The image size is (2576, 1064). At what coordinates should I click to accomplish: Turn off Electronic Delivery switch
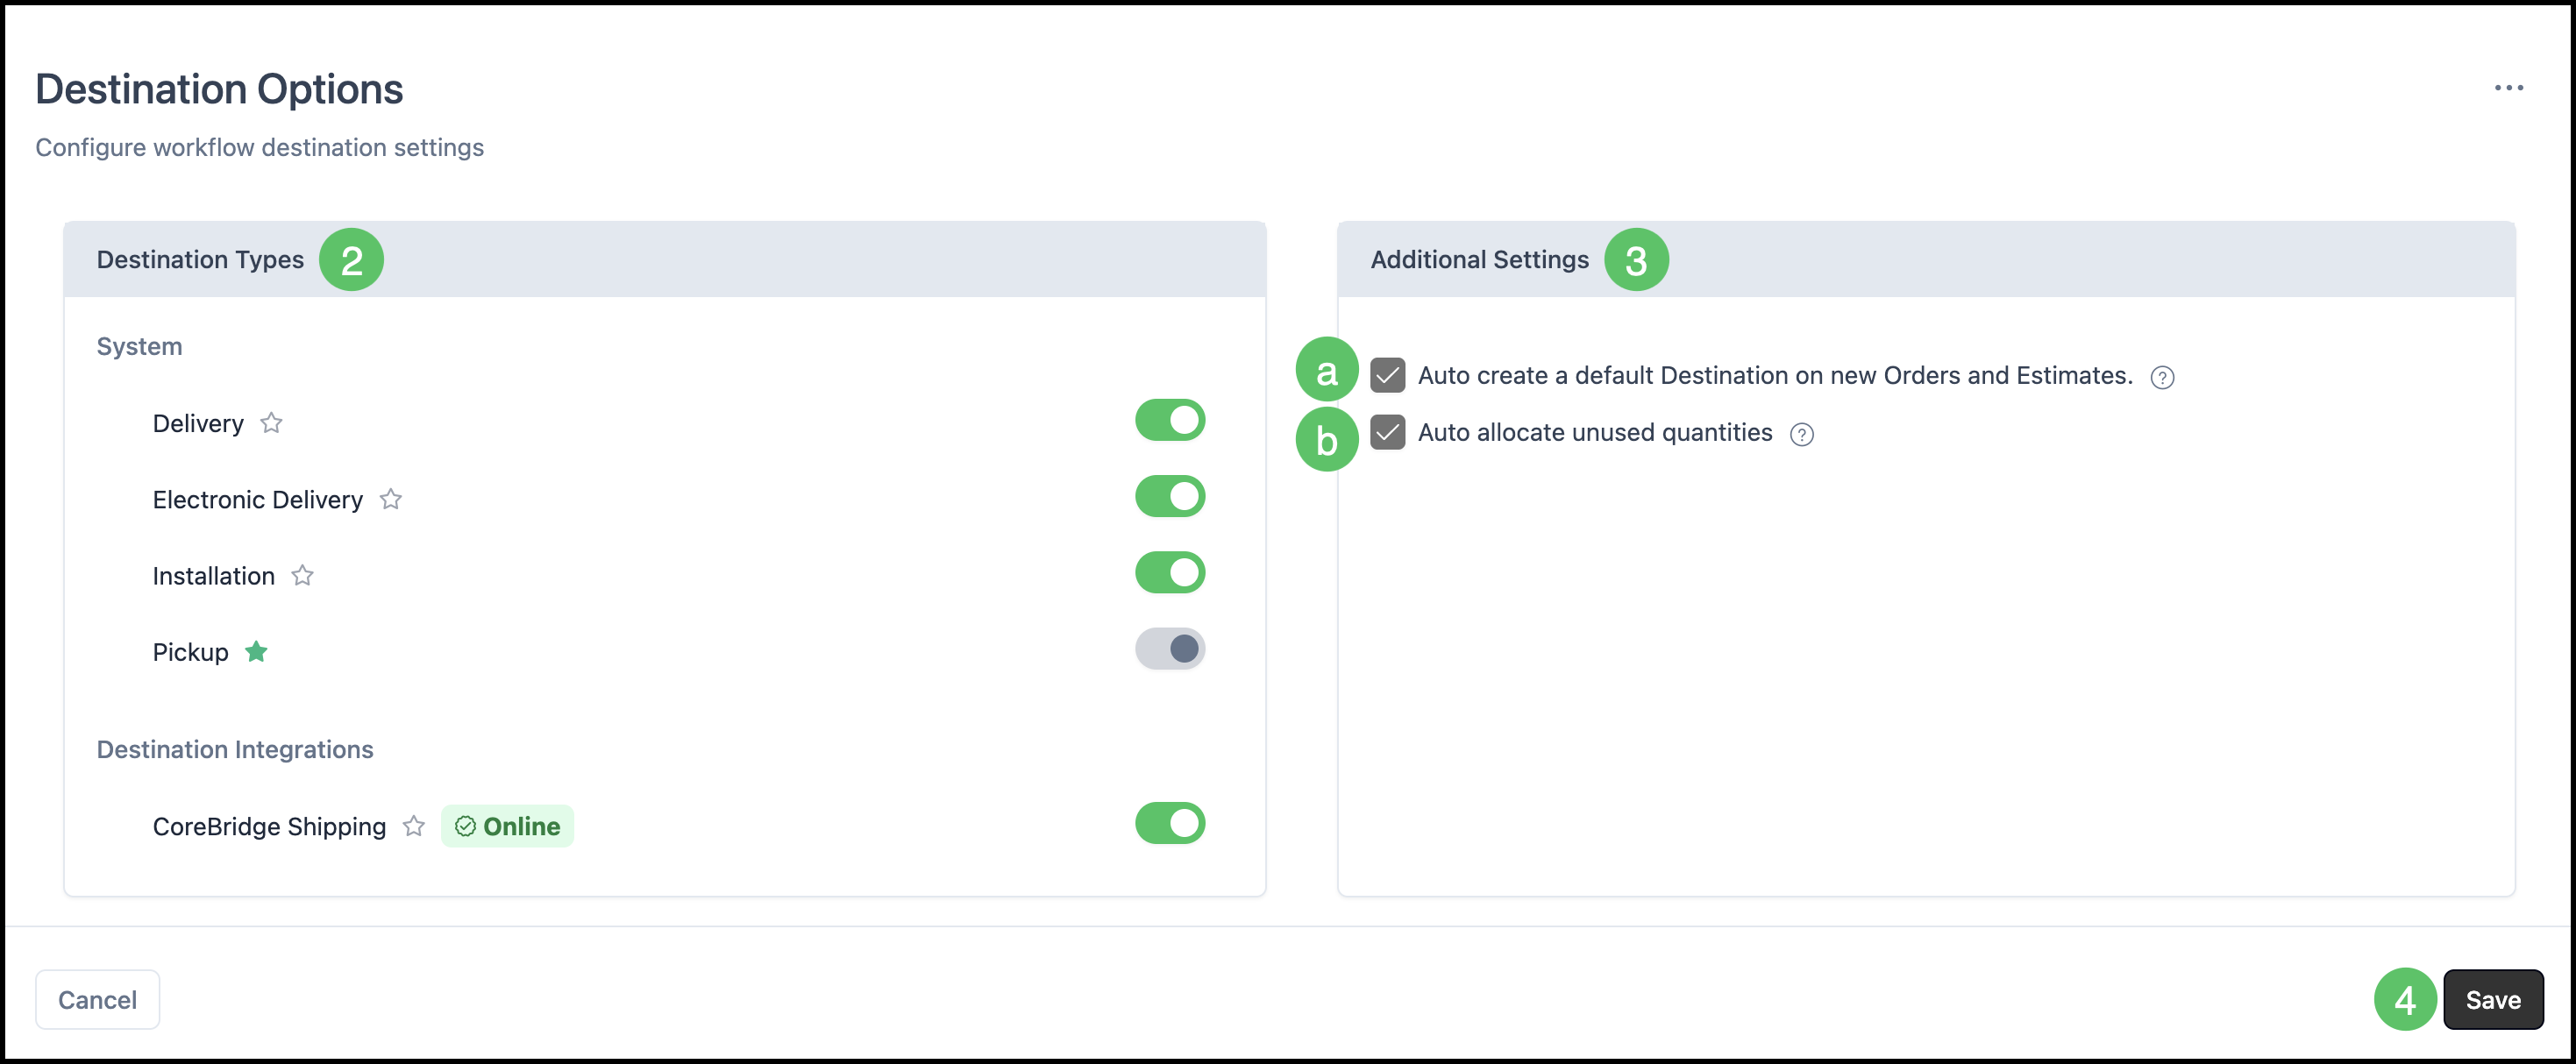pos(1170,496)
